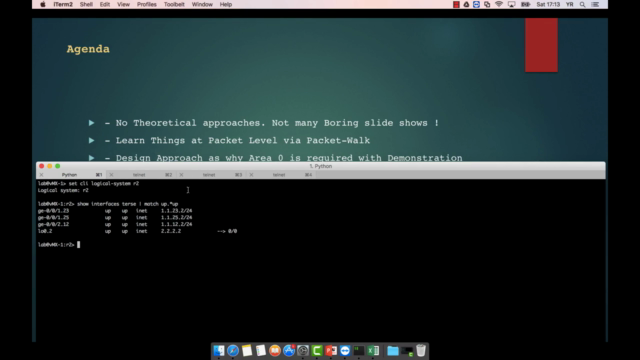Close the Python tab with its X
Screen dimensions: 640x360
click(x=41, y=175)
